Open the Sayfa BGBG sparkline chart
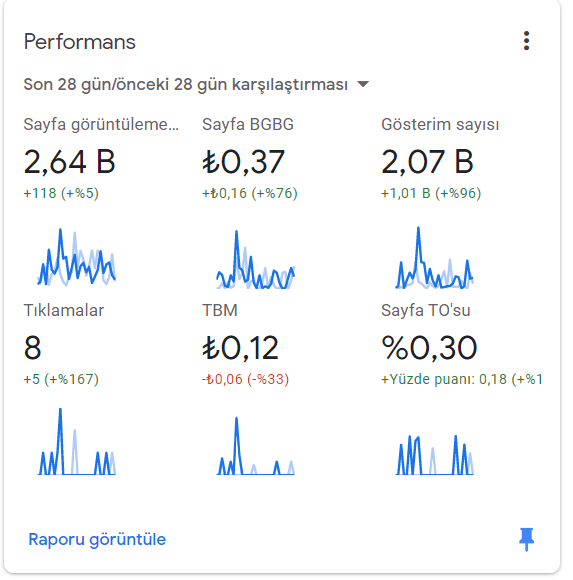The image size is (573, 580). [x=255, y=260]
